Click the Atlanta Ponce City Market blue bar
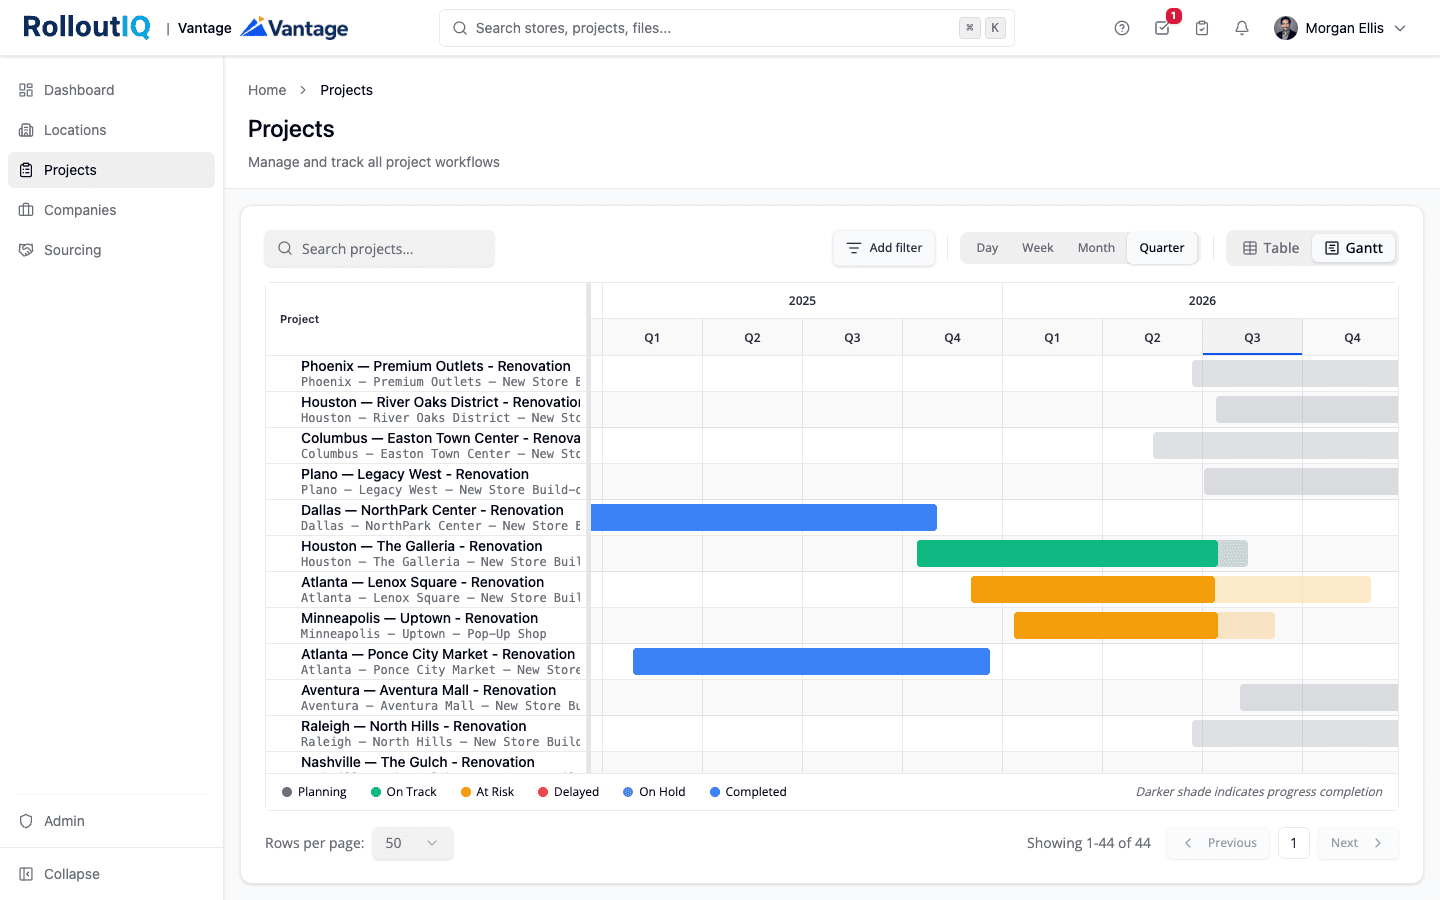 click(811, 661)
